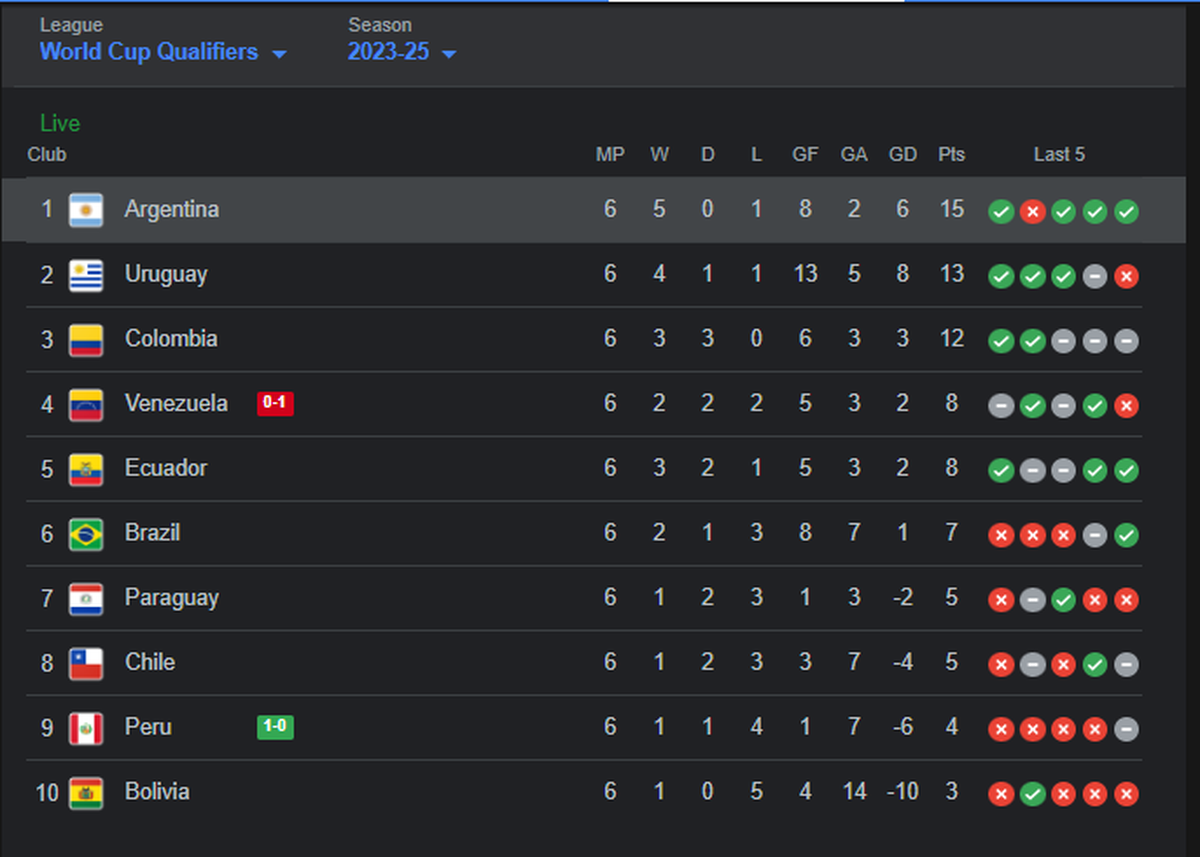The width and height of the screenshot is (1200, 857).
Task: Click the Argentina flag icon
Action: pos(86,210)
